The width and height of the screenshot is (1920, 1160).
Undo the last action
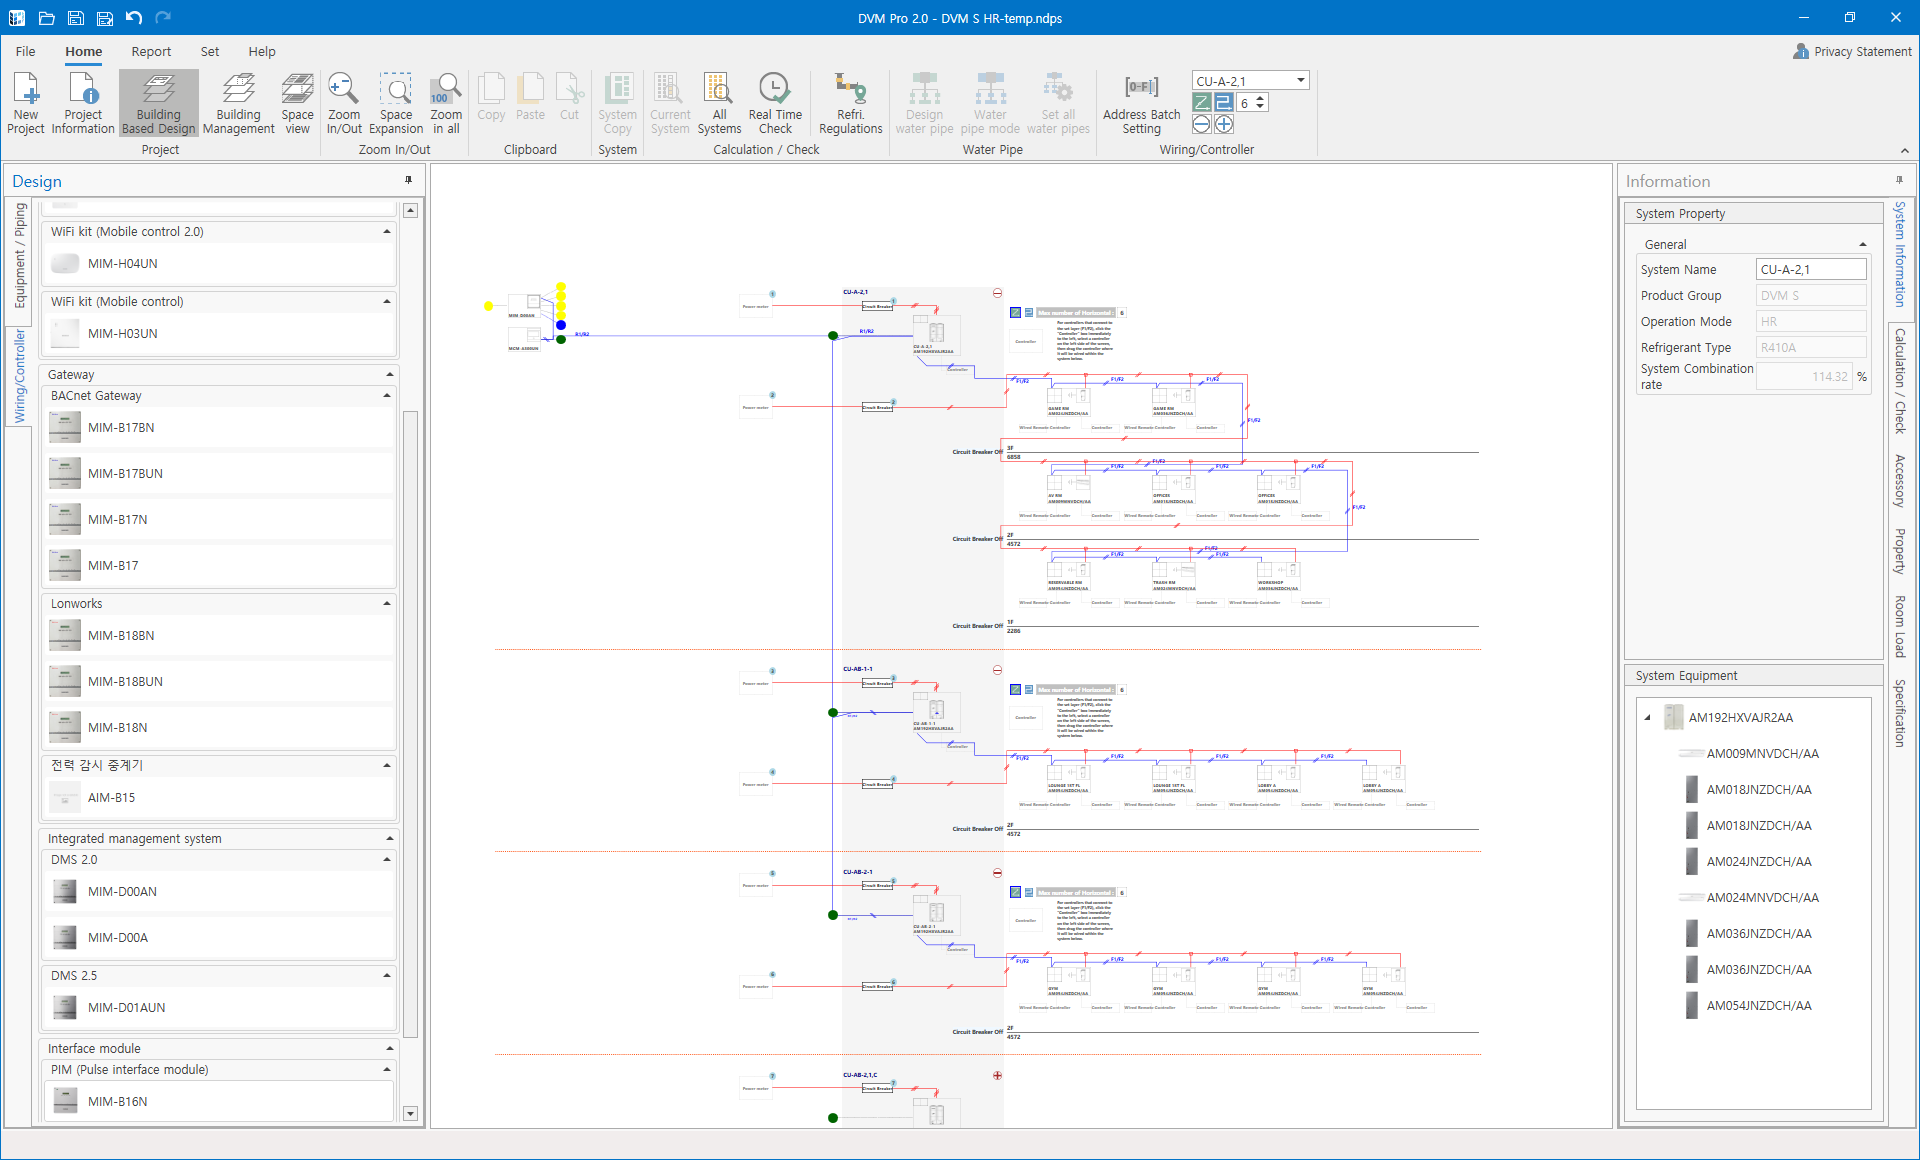point(134,18)
